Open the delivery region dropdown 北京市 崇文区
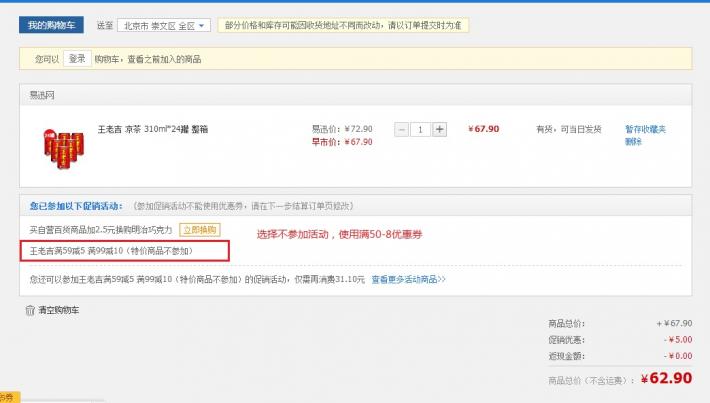 [x=164, y=25]
